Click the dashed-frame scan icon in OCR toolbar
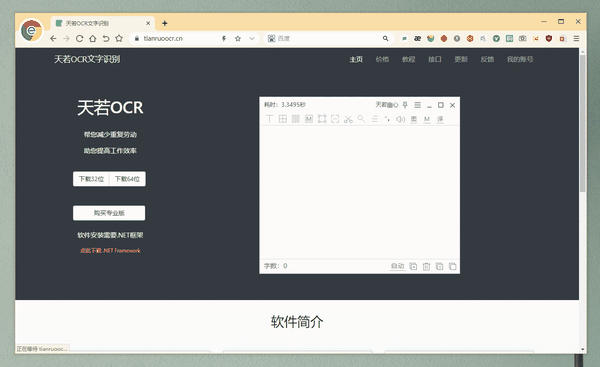Viewport: 600px width, 367px height. coord(335,119)
